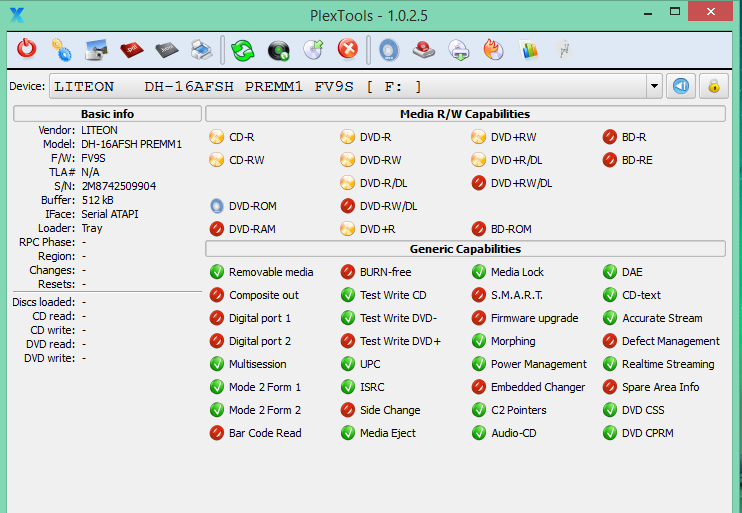Screen dimensions: 742x513
Task: Open the Device dropdown arrow
Action: [x=654, y=86]
